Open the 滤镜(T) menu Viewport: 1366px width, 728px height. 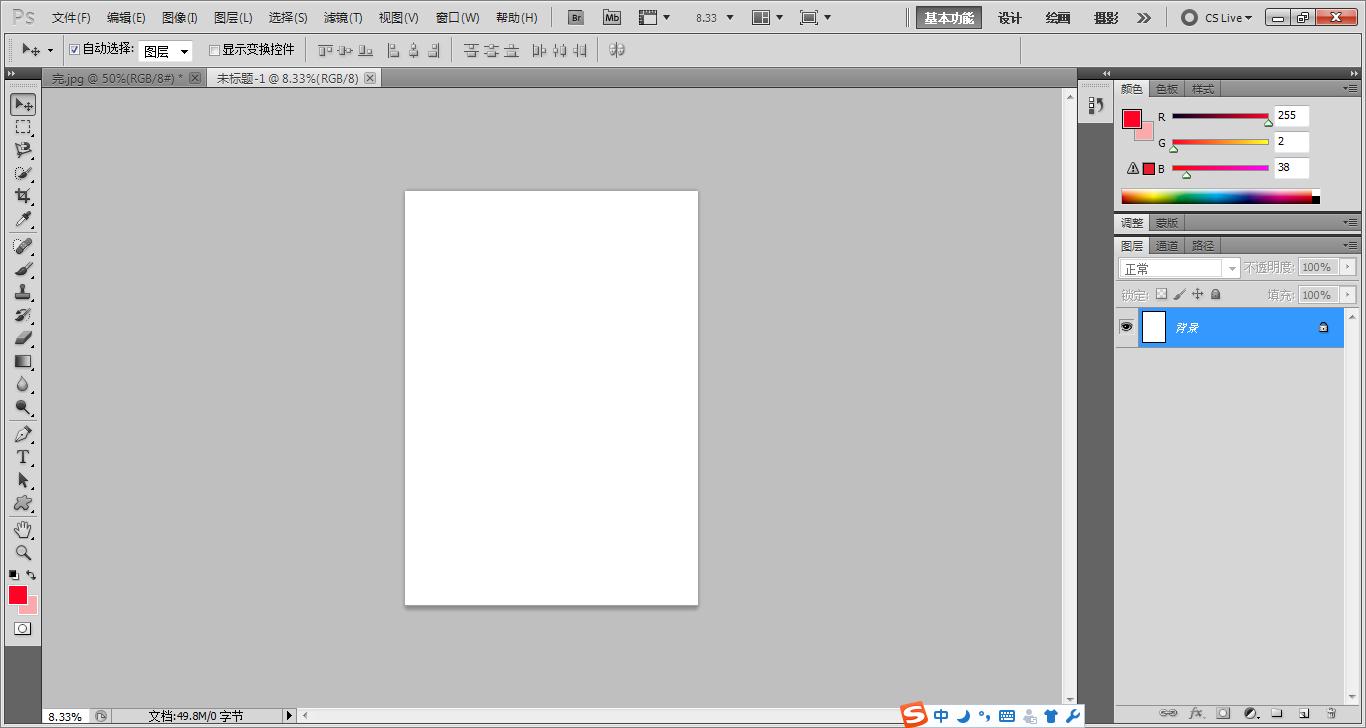coord(343,18)
